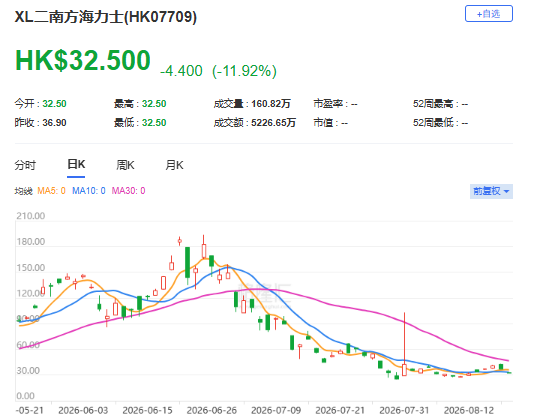Click the 2026-06-15 date axis label
The image size is (535, 419).
pyautogui.click(x=147, y=410)
